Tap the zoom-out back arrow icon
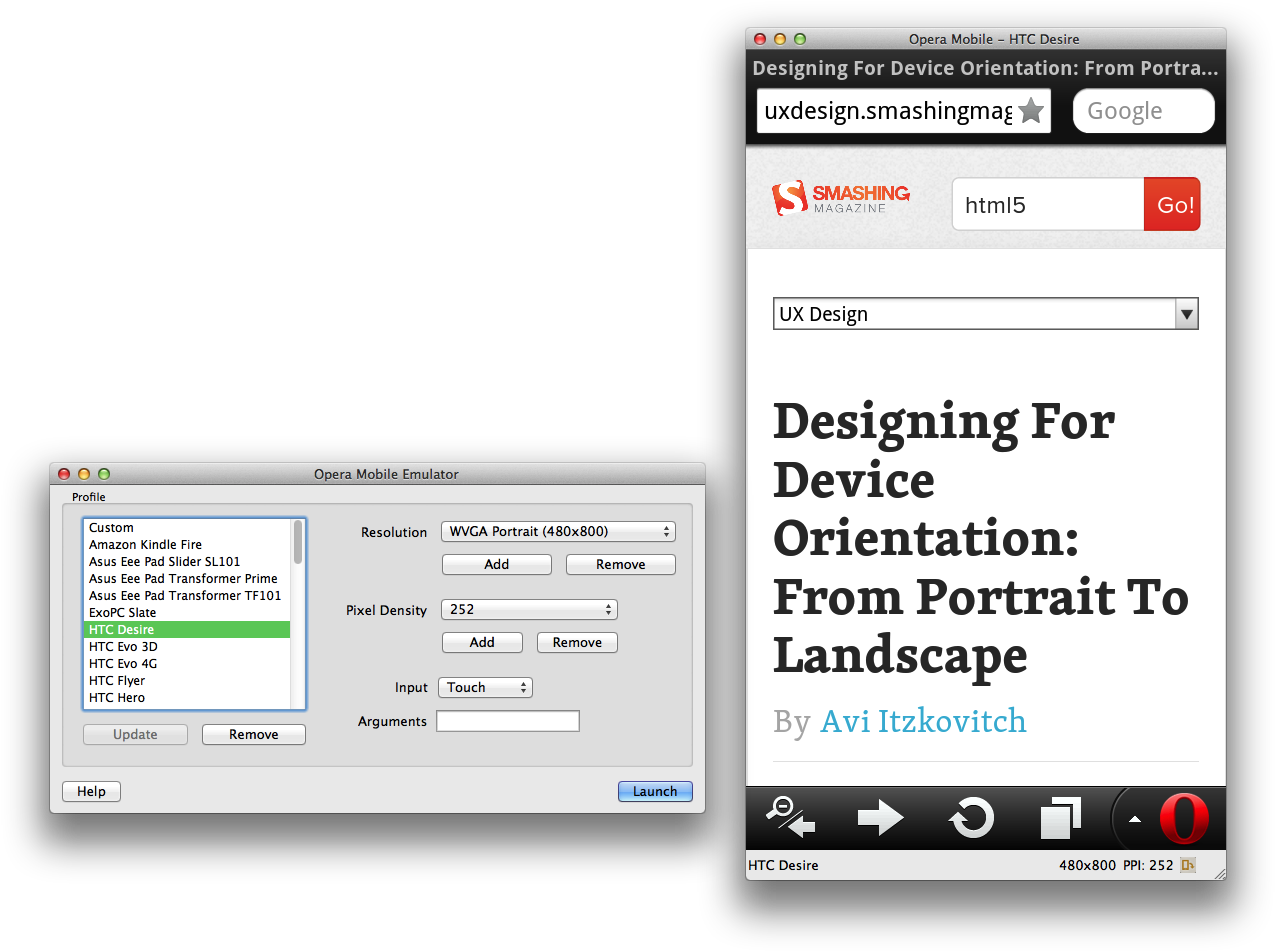The width and height of the screenshot is (1275, 951). [790, 817]
